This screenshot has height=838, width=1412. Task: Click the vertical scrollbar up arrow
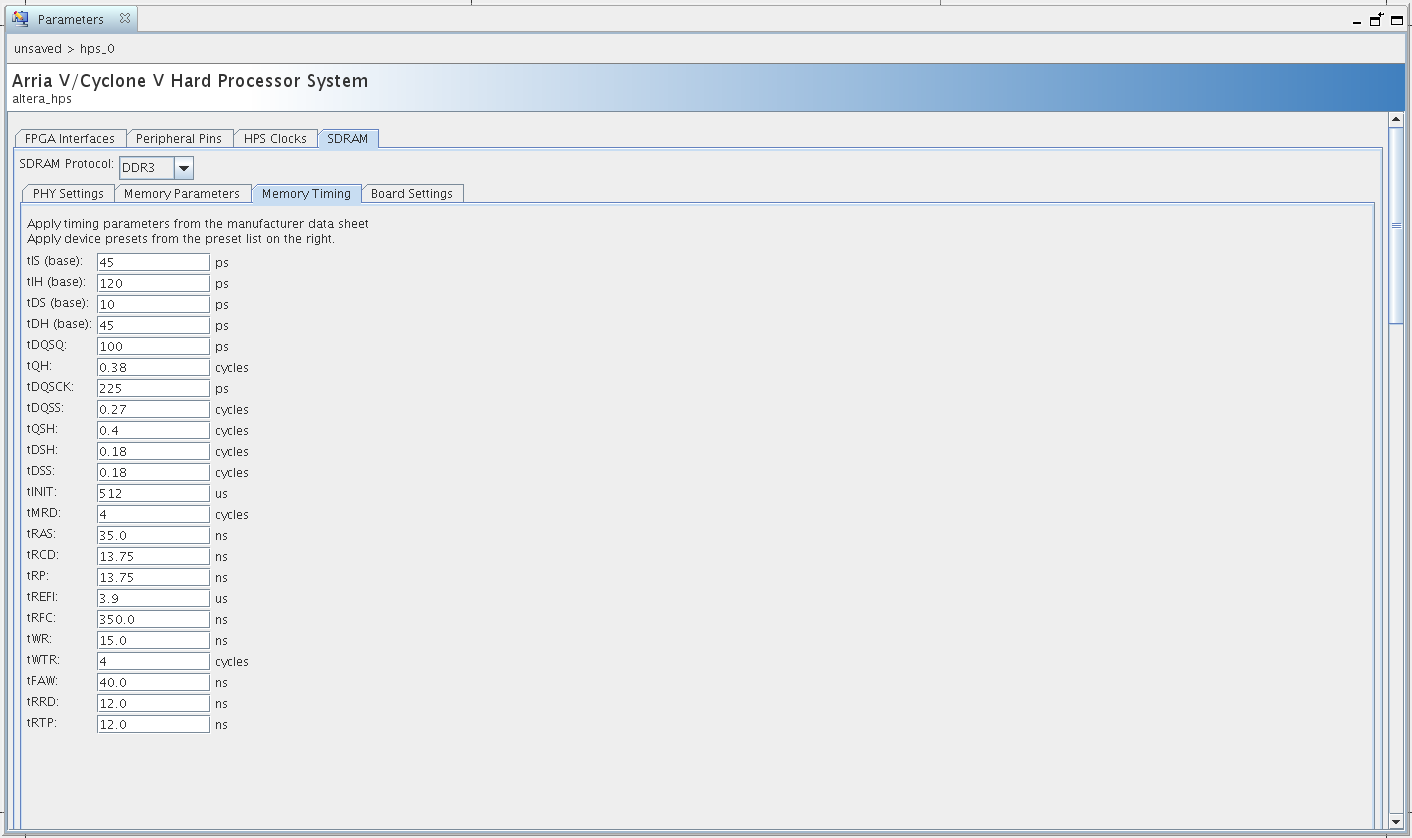1396,120
